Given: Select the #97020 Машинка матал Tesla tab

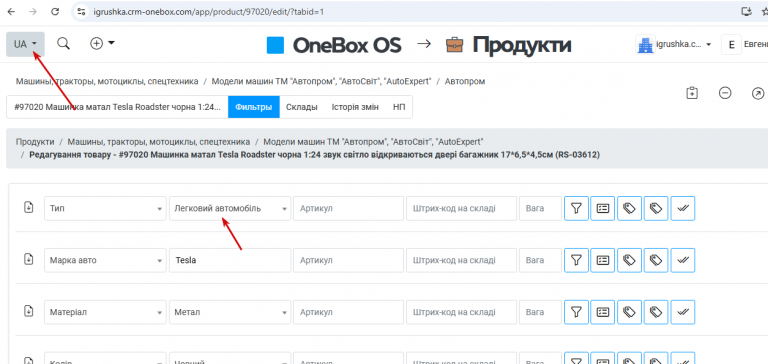Looking at the screenshot, I should pos(118,107).
